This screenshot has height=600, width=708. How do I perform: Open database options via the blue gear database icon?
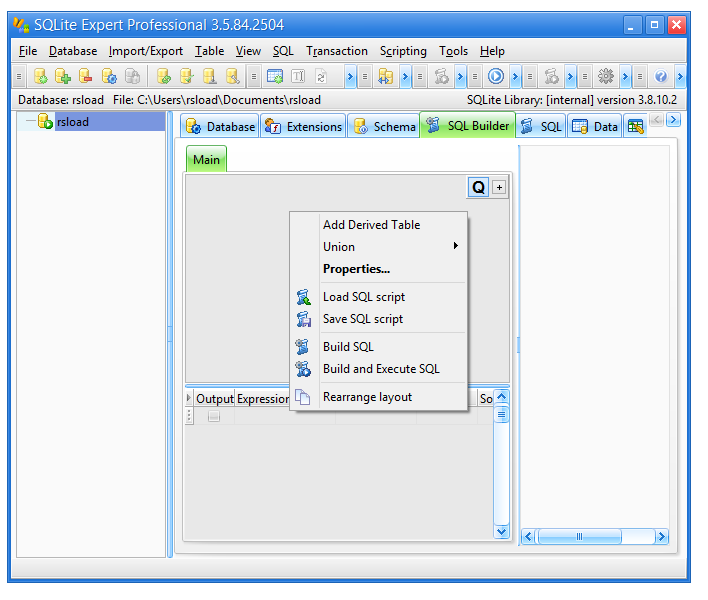tap(109, 76)
